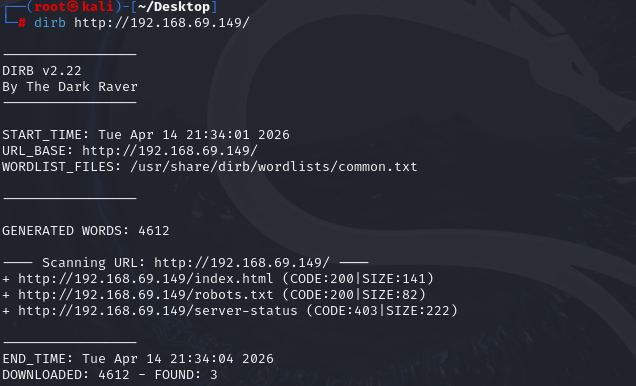Click the index.html result URL
The image size is (636, 386).
tap(146, 279)
